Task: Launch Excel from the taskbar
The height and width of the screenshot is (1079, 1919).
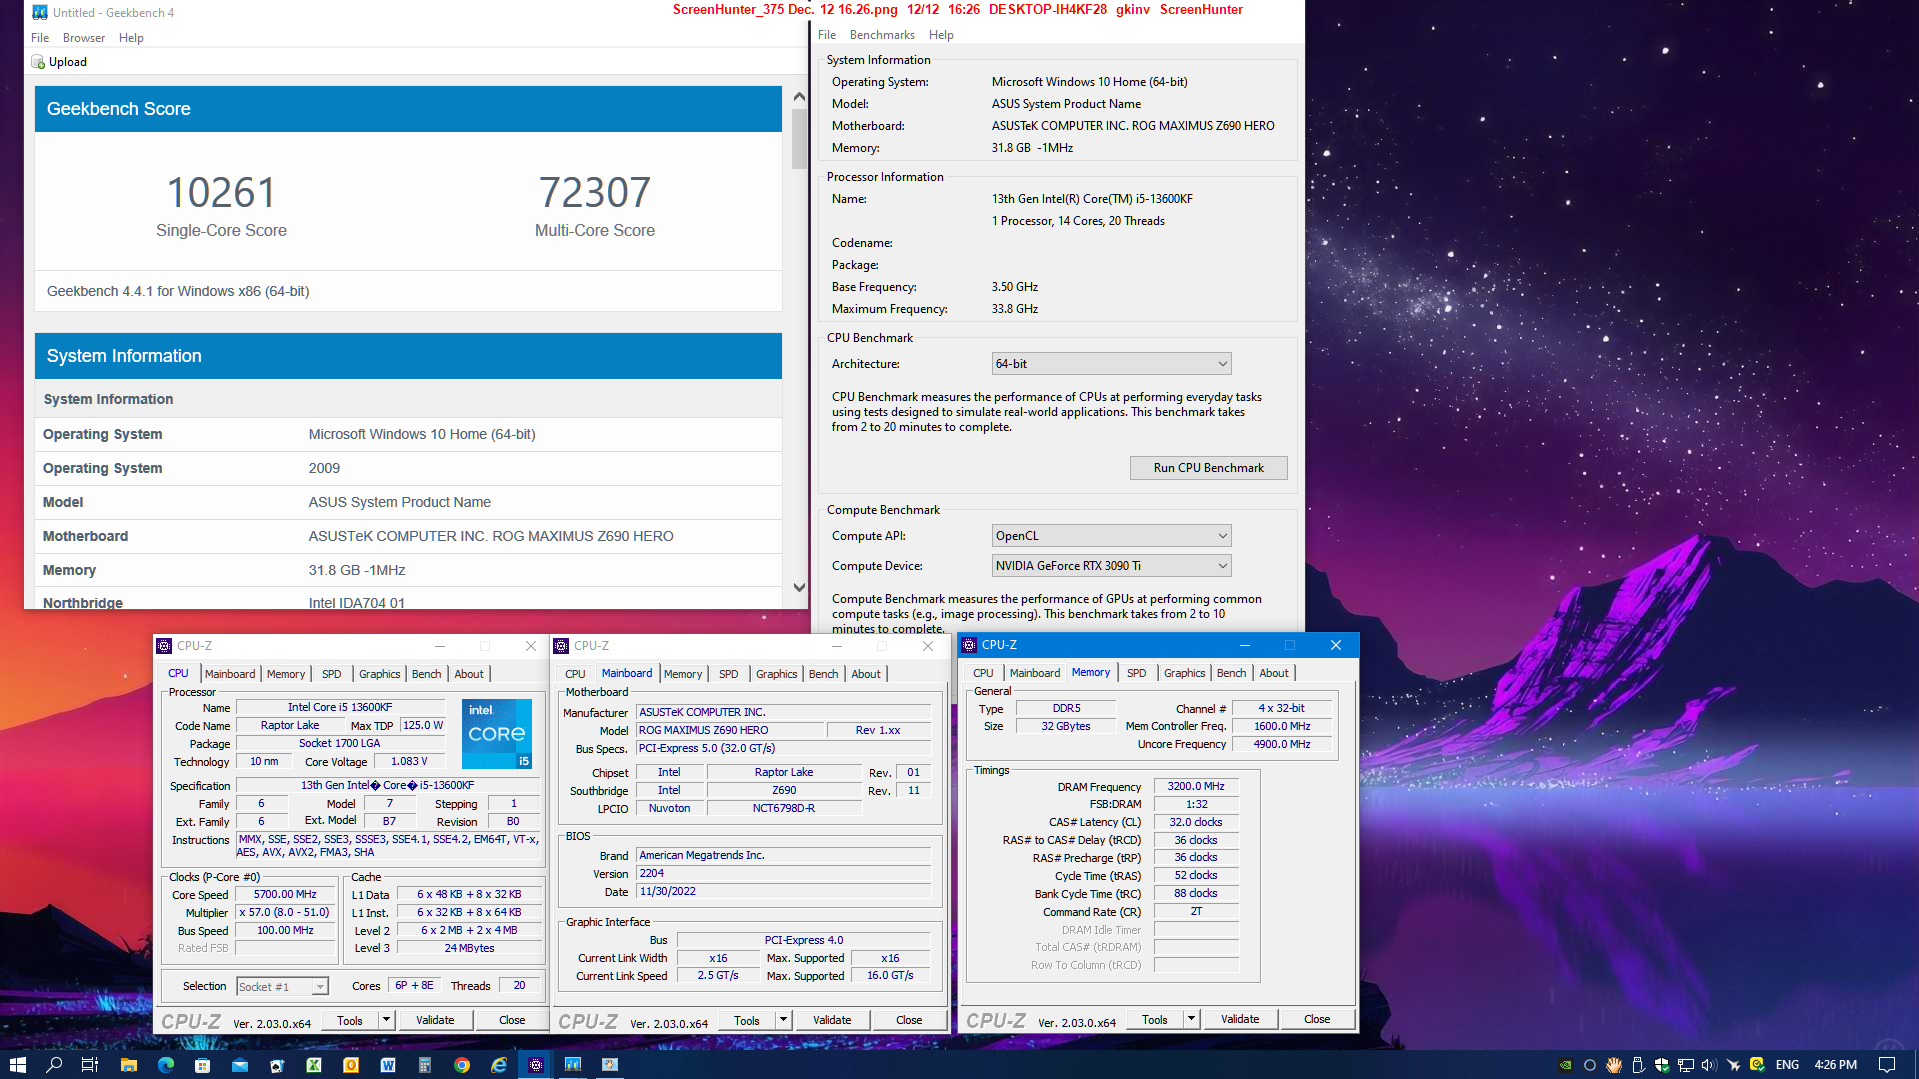Action: coord(314,1065)
